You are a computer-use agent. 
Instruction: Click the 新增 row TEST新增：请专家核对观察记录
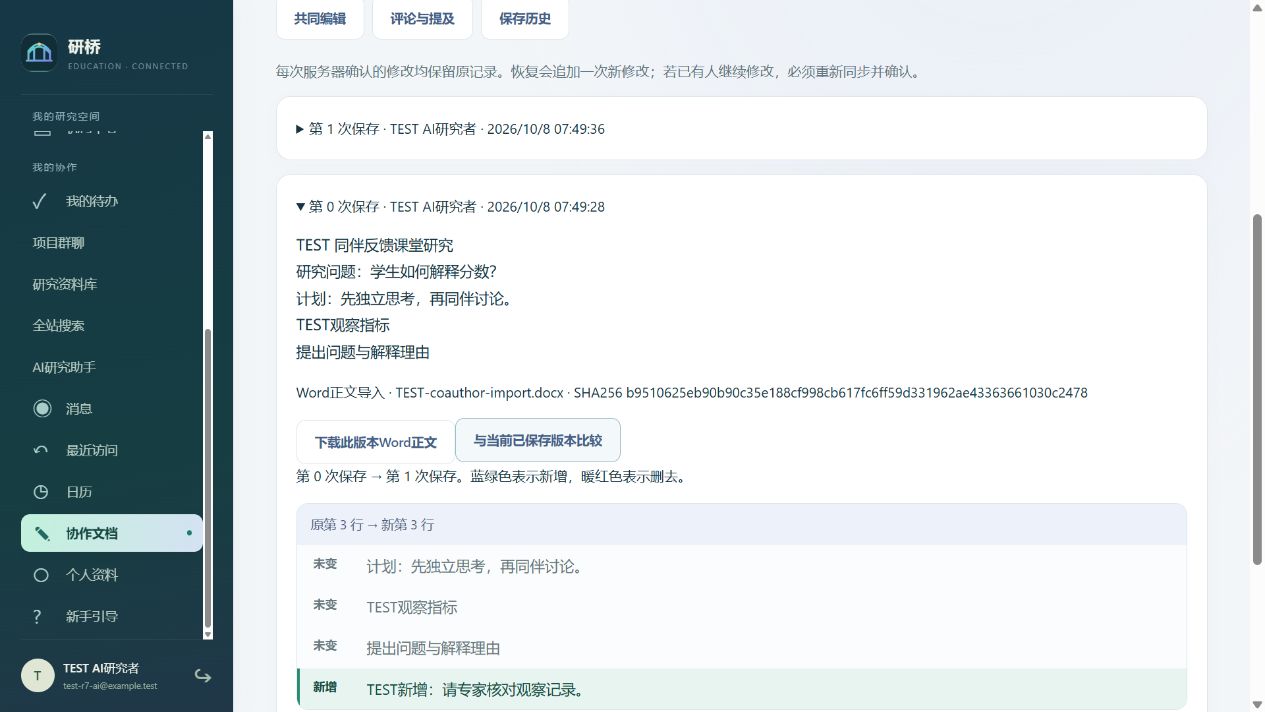(741, 689)
